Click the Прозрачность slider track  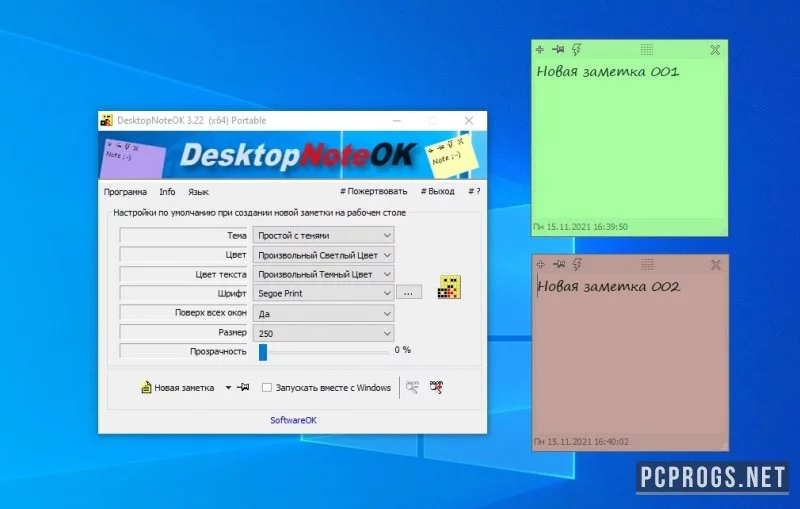pos(323,352)
